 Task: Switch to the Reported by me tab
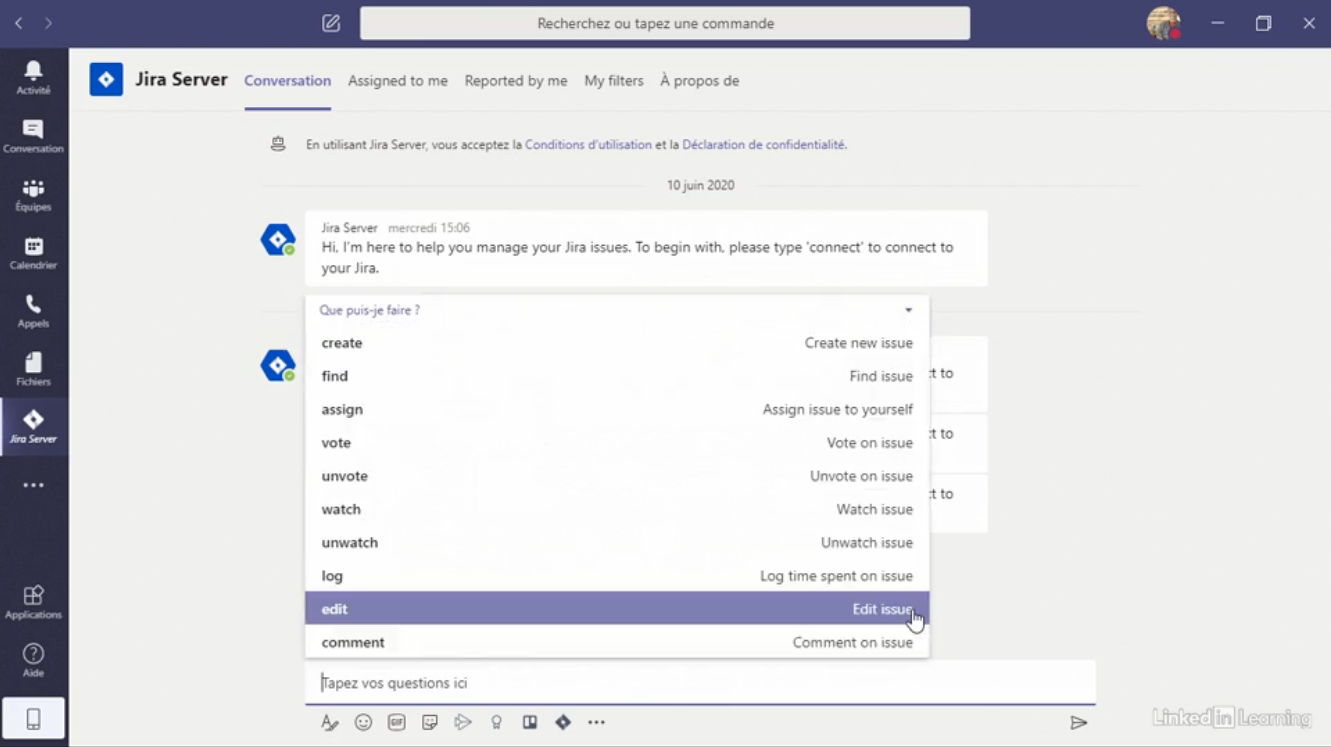pyautogui.click(x=516, y=81)
